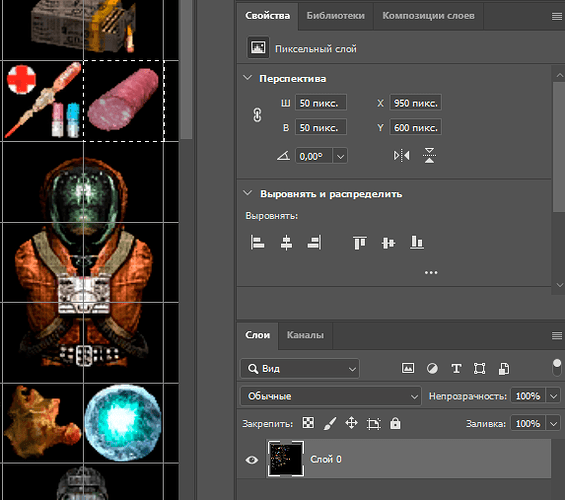565x500 pixels.
Task: Switch to the Свойства tab
Action: point(267,16)
